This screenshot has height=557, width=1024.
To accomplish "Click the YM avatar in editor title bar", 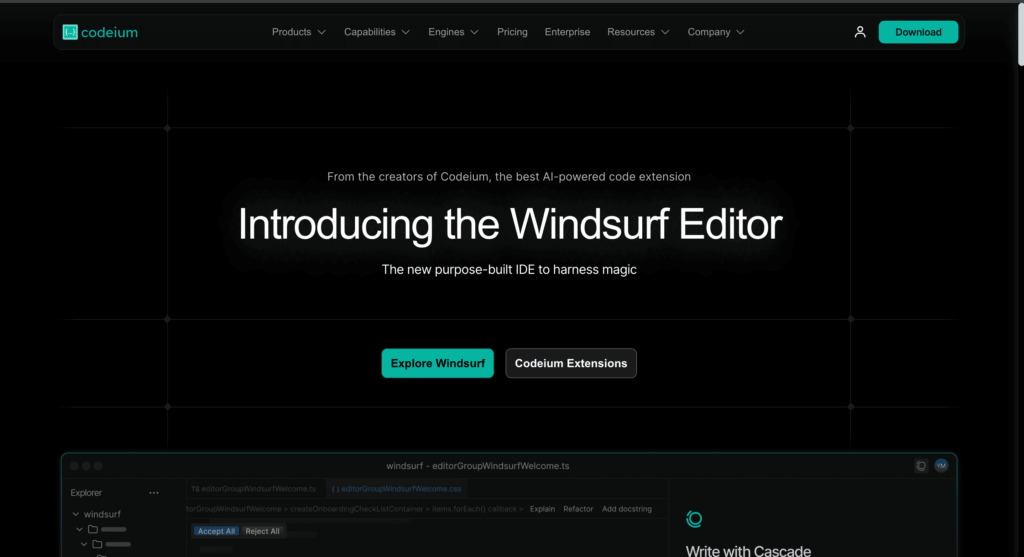I will (x=941, y=466).
